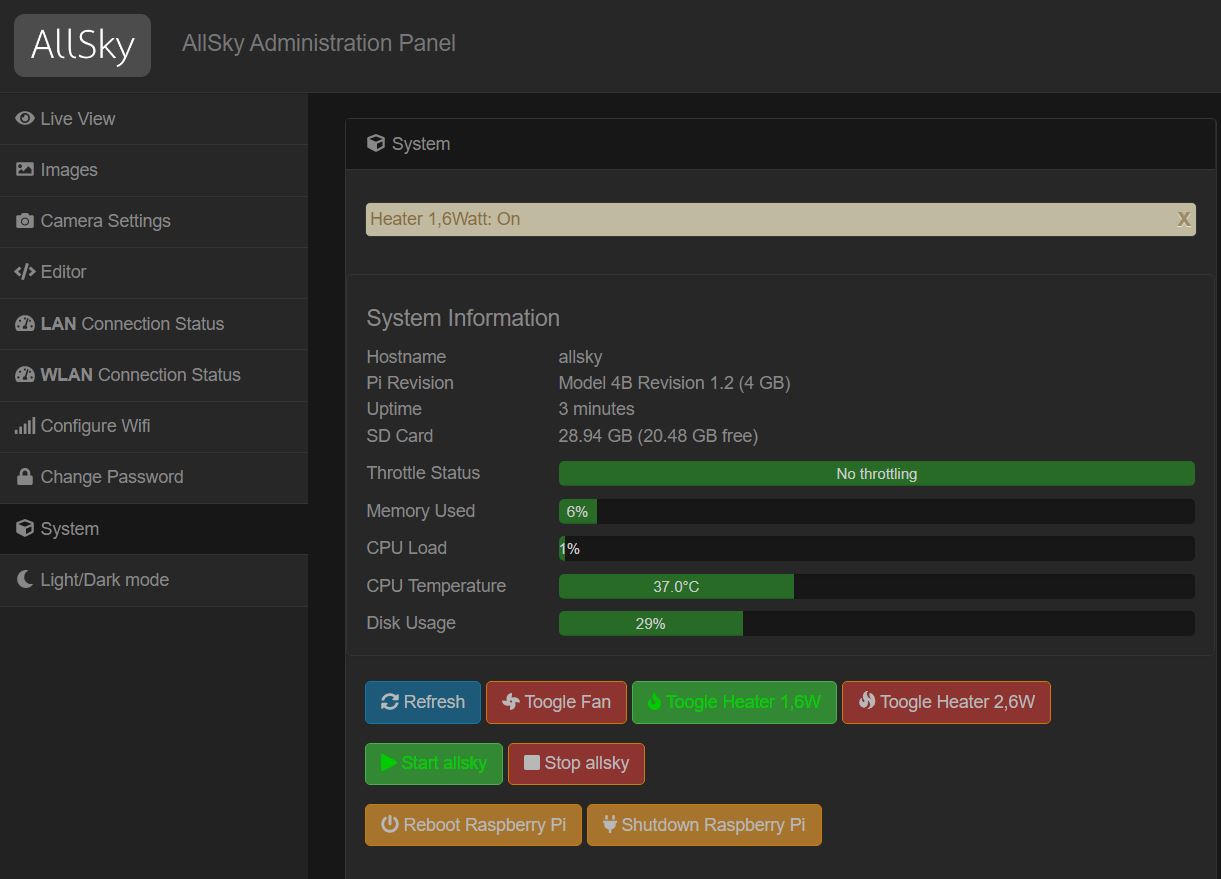Reboot the Raspberry Pi
Screen dimensions: 1221x879
click(473, 825)
